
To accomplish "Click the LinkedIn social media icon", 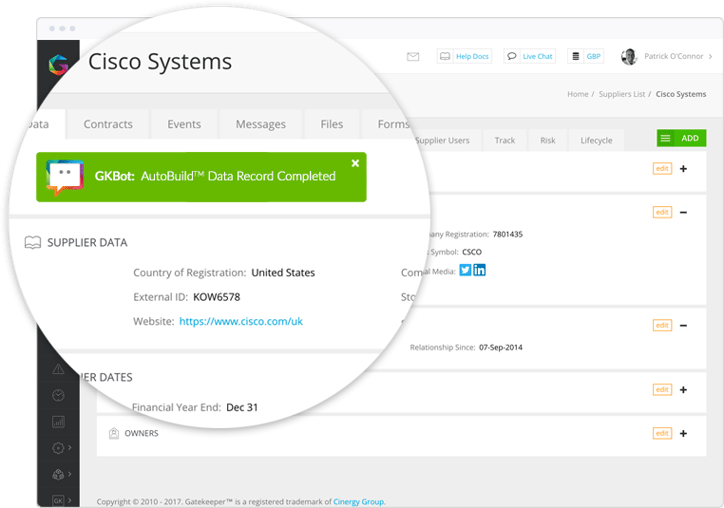I will pyautogui.click(x=479, y=270).
